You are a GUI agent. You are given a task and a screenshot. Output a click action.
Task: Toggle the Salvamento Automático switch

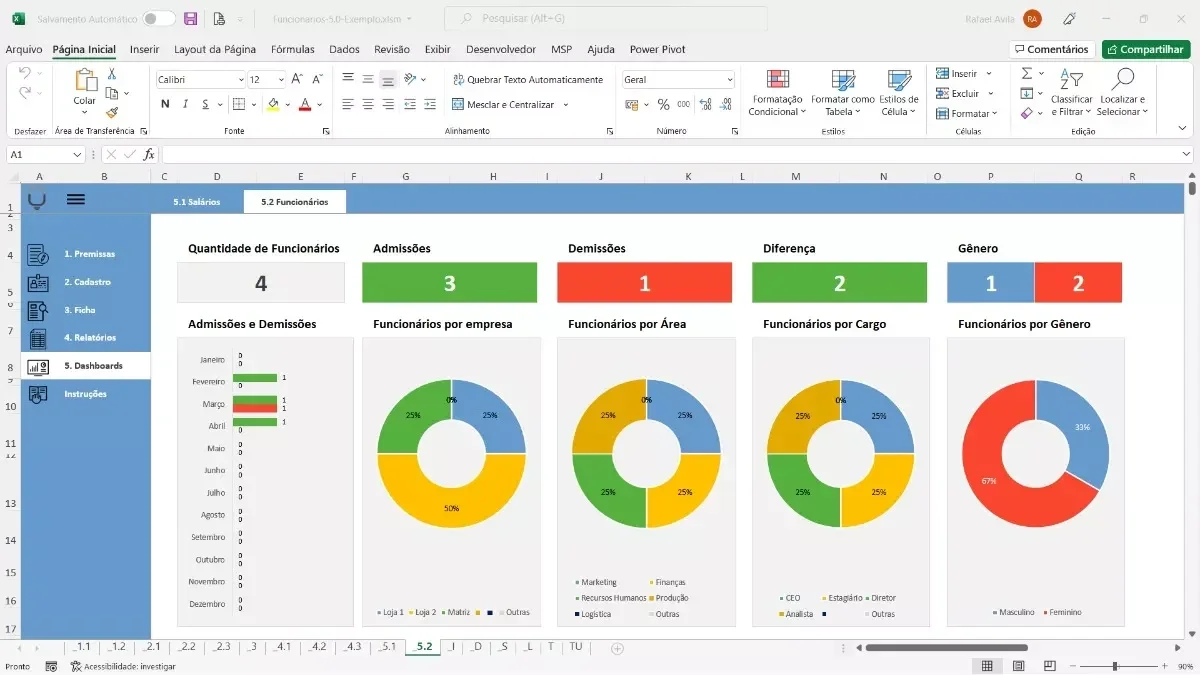pyautogui.click(x=158, y=19)
